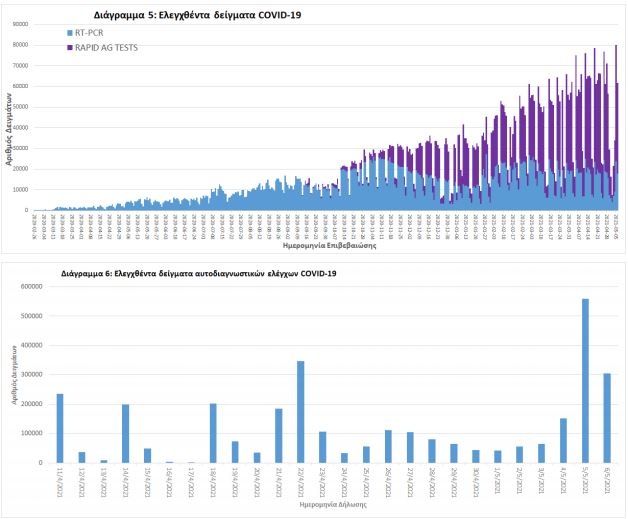Click the bar for 21/4/2021
The width and height of the screenshot is (628, 519).
[x=278, y=435]
